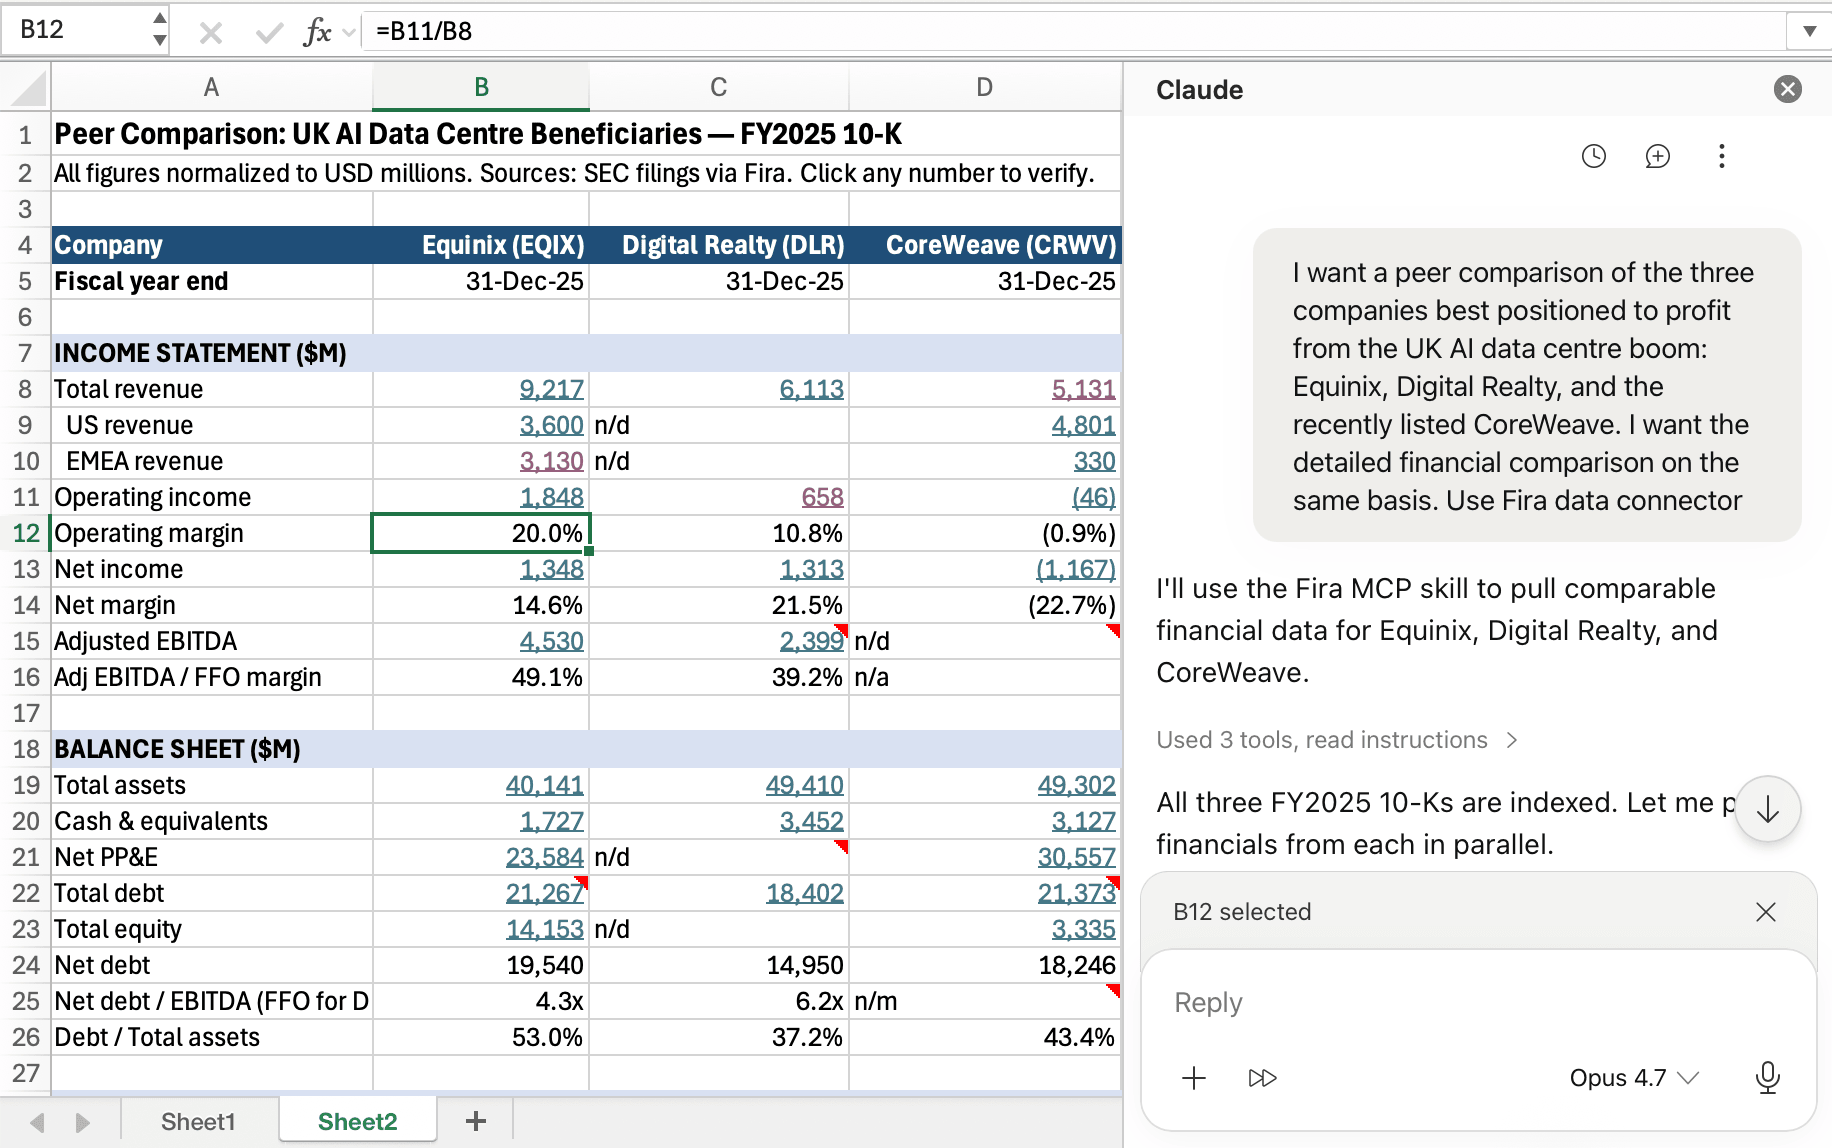The image size is (1832, 1148).
Task: Click Digital Realty operating income 658
Action: (822, 497)
